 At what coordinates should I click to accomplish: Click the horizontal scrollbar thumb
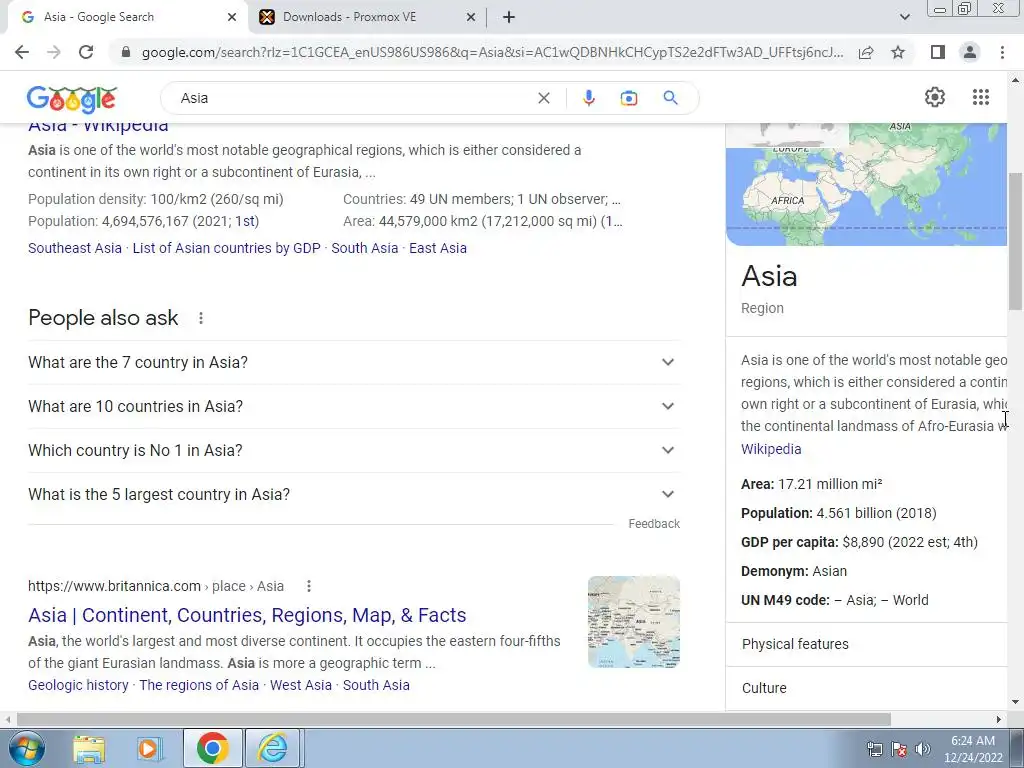[x=454, y=719]
